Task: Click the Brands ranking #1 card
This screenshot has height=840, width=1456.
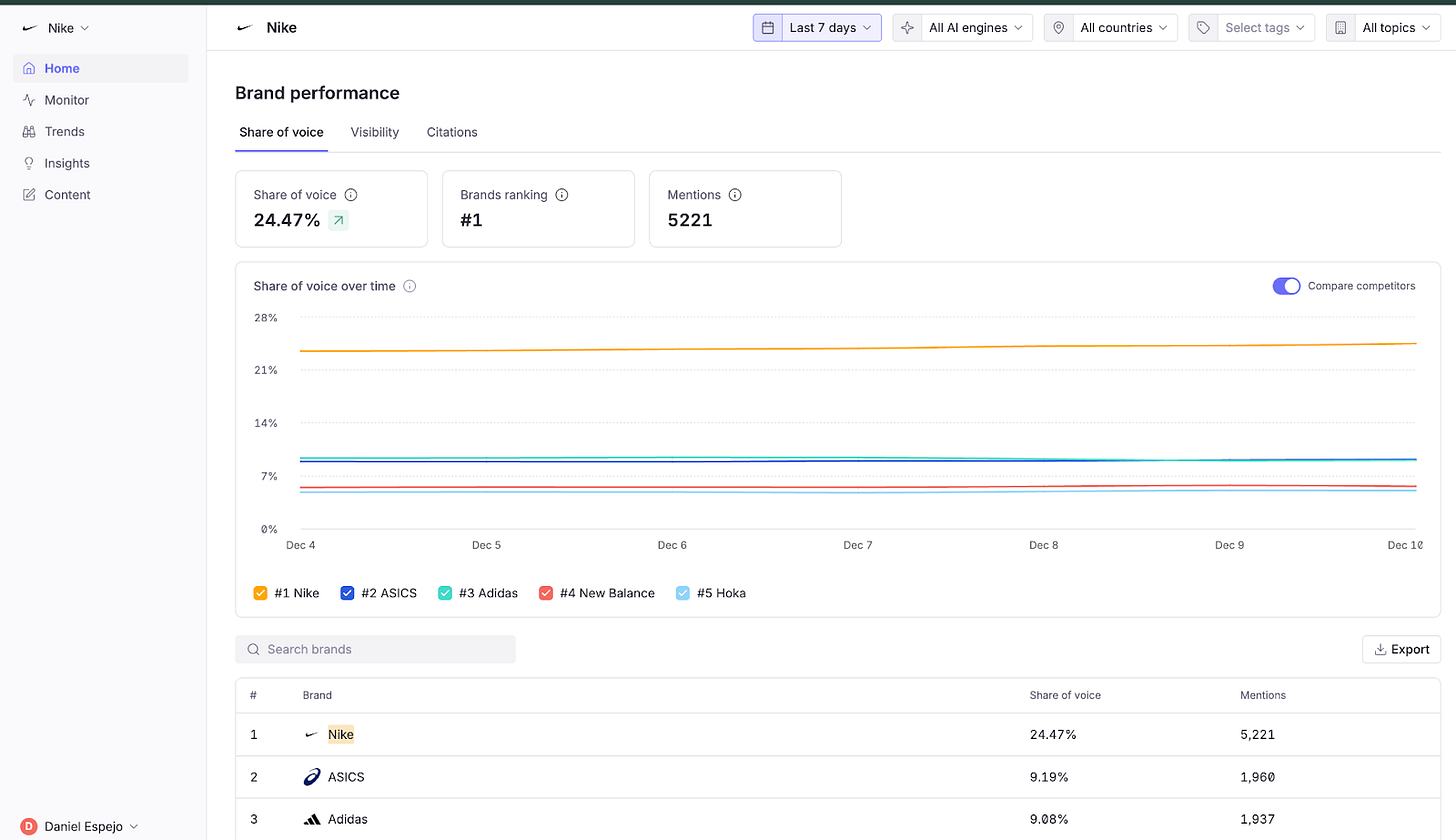Action: [x=538, y=208]
